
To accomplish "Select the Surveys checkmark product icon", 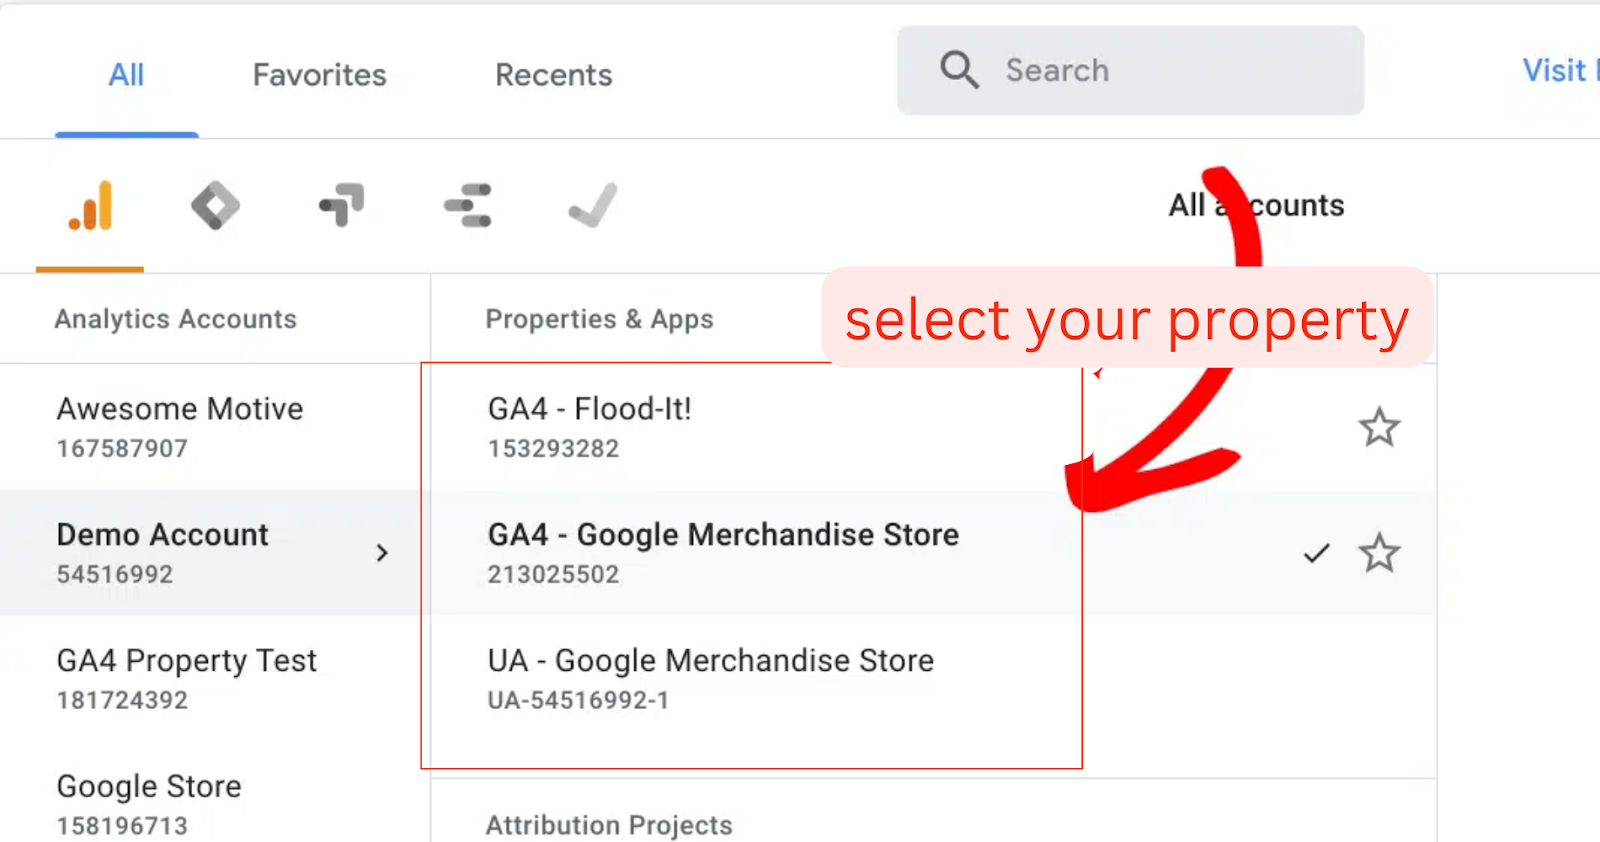I will click(593, 205).
